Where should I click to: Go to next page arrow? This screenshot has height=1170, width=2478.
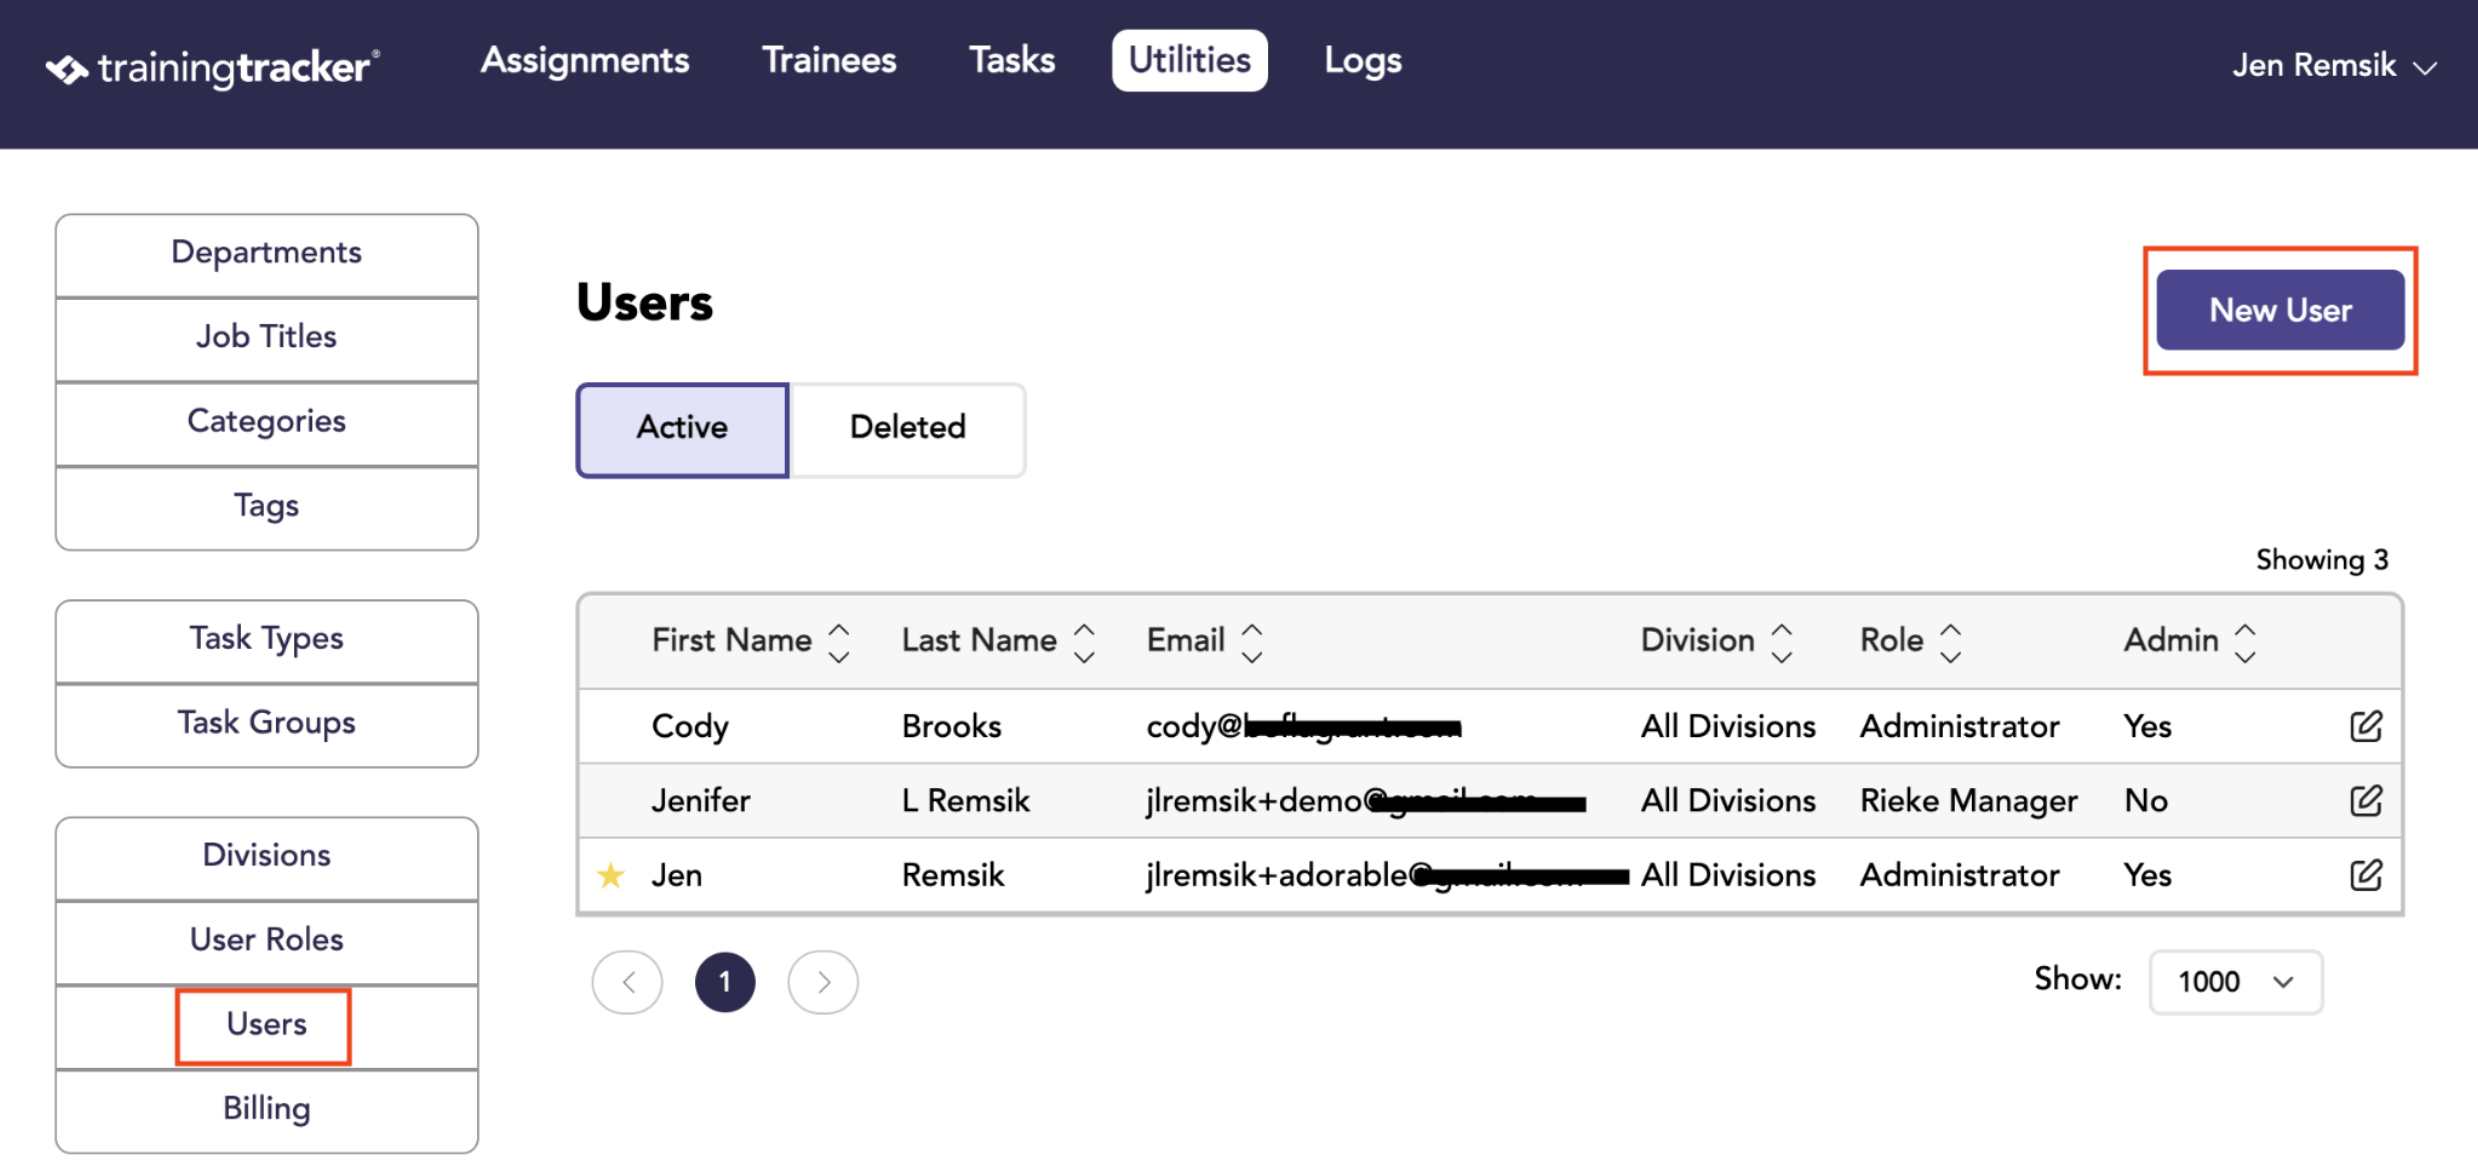(823, 982)
